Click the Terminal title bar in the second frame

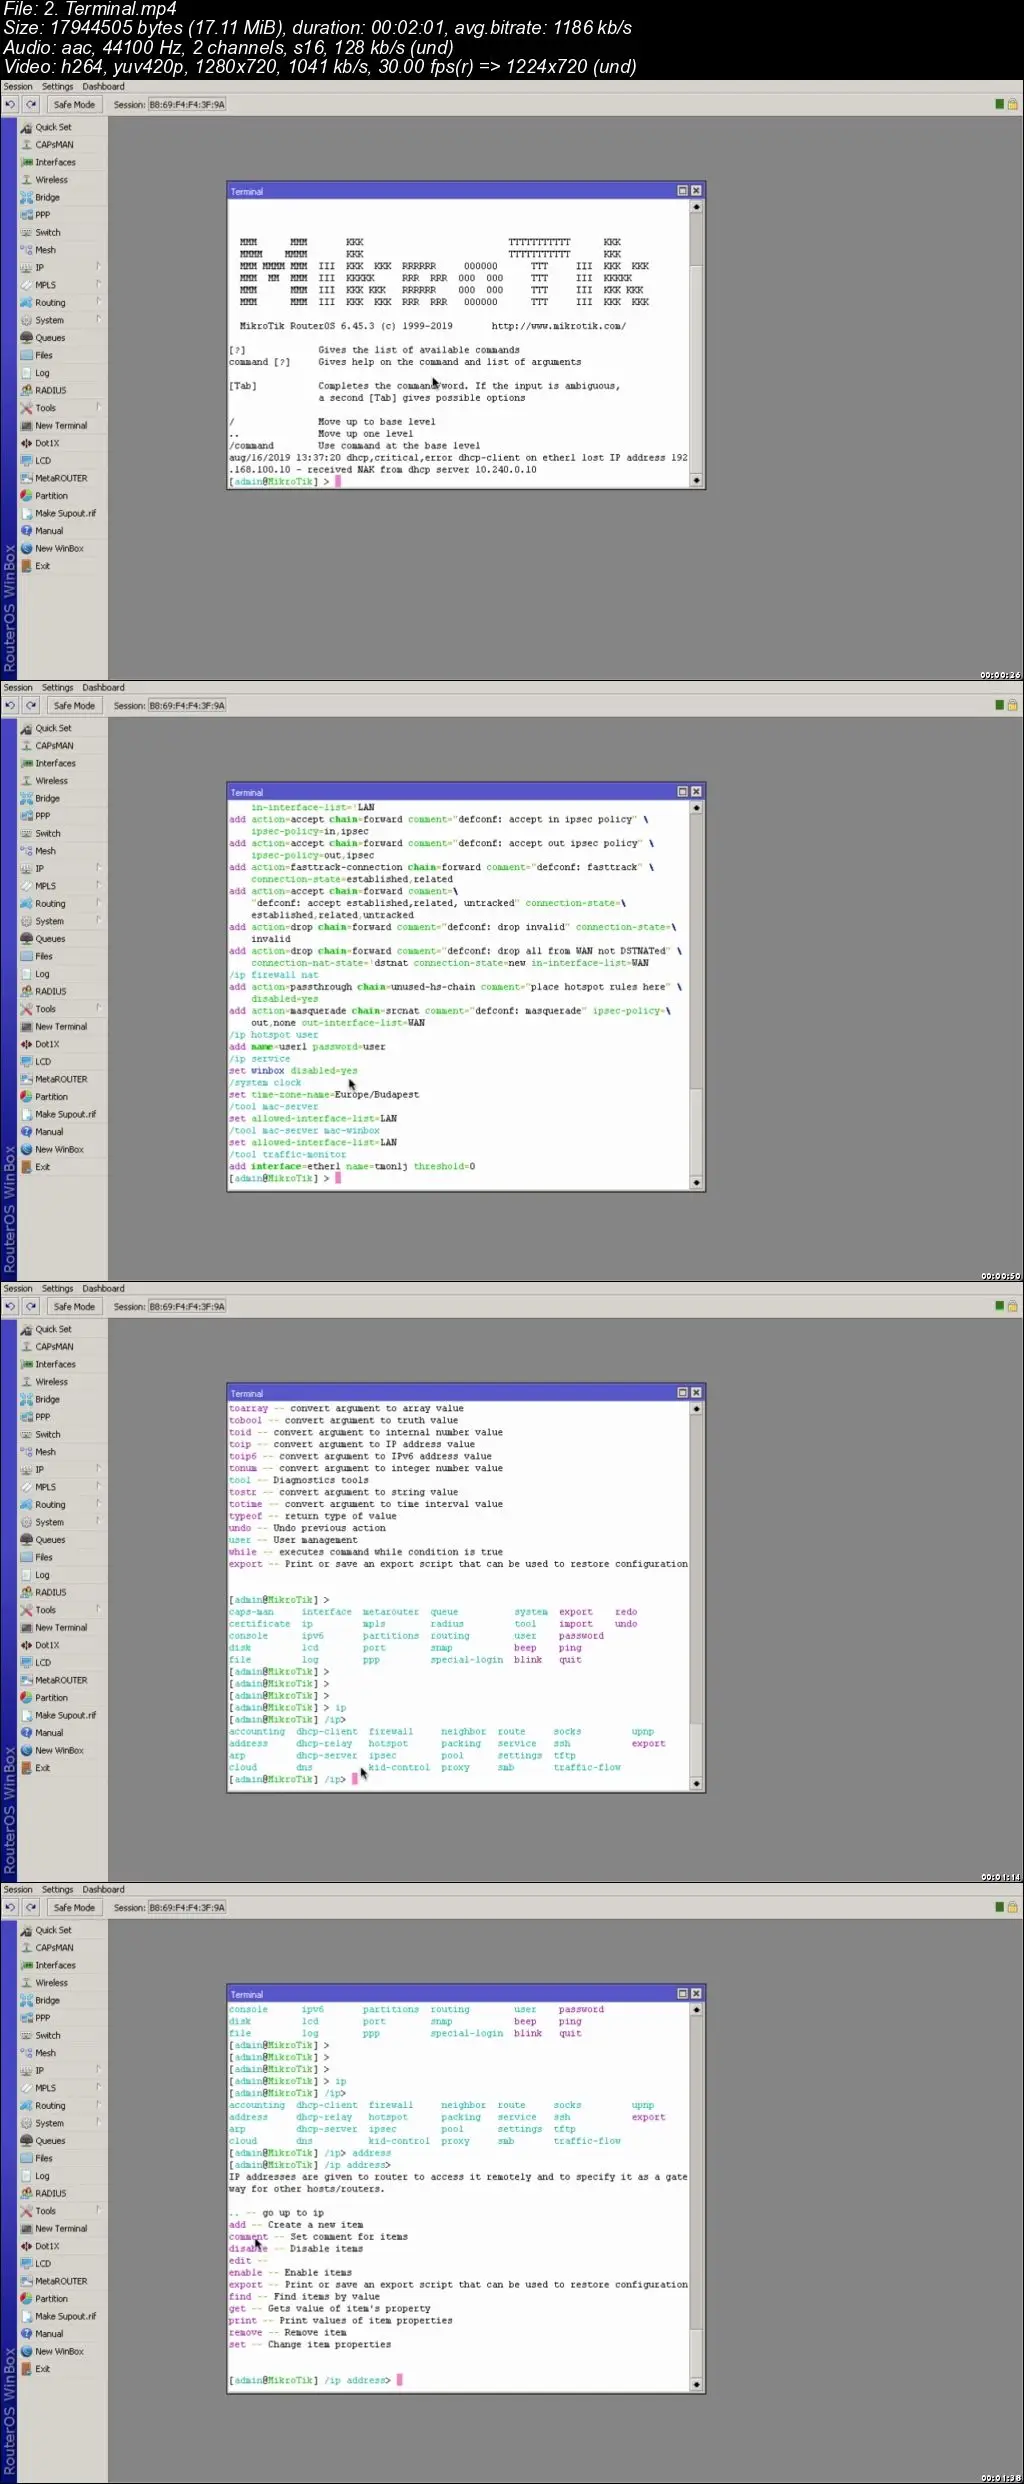[x=466, y=791]
